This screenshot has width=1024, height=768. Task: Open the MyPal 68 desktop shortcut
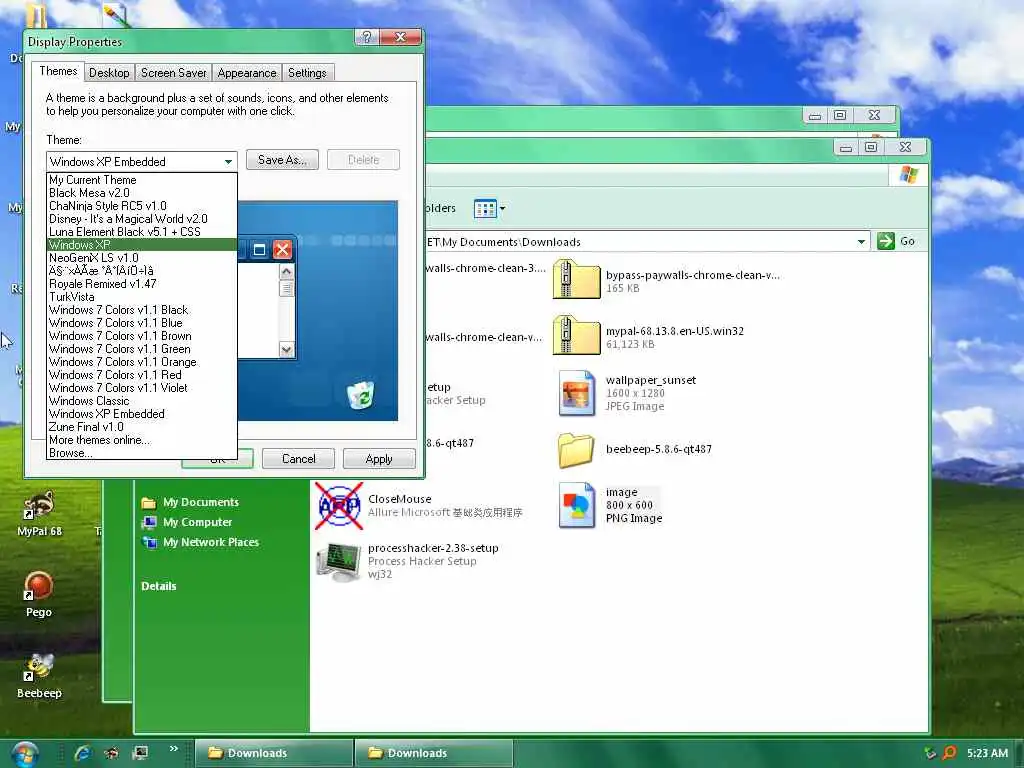pos(39,515)
